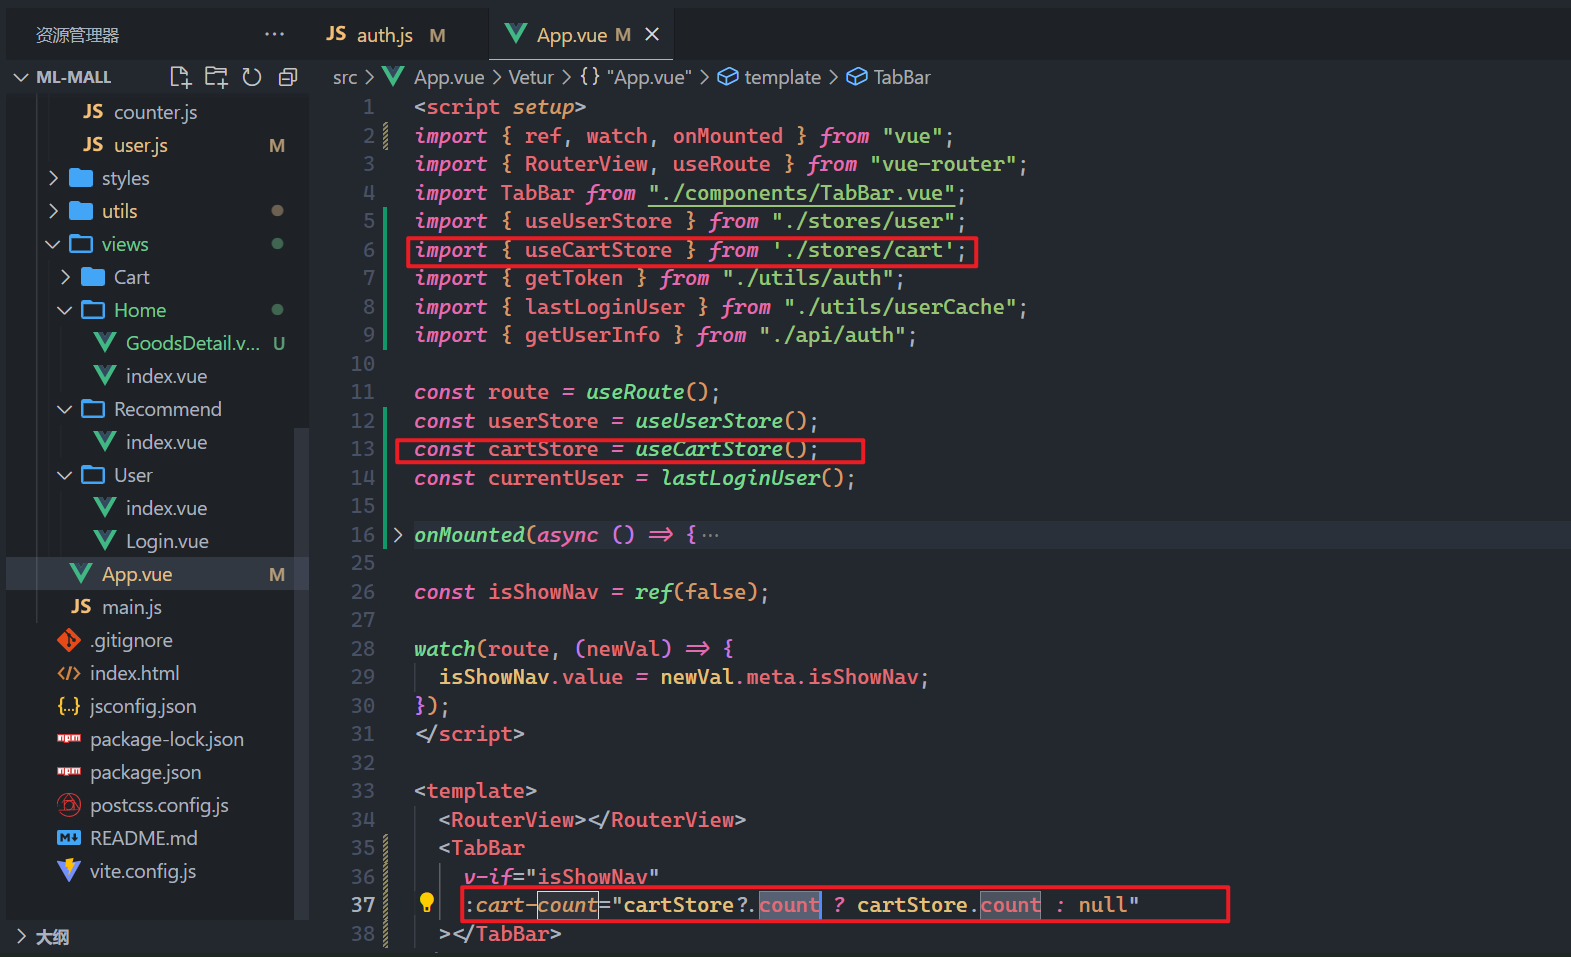The height and width of the screenshot is (957, 1571).
Task: Collapse all folders in explorer
Action: tap(288, 77)
